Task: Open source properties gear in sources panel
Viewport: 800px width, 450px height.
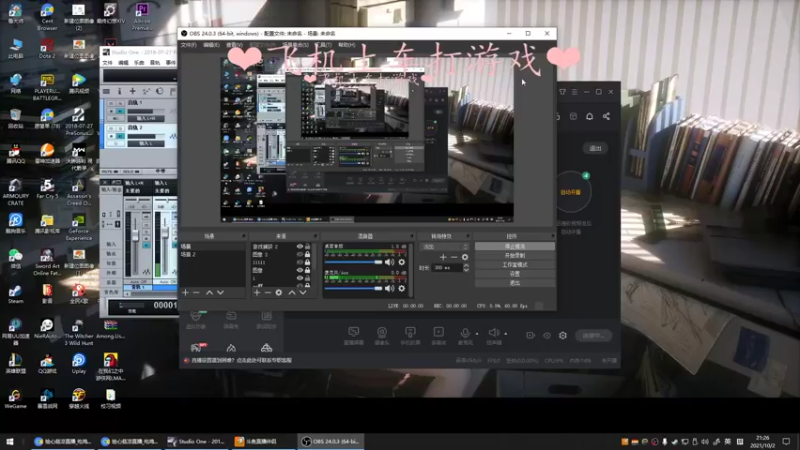Action: coord(279,292)
